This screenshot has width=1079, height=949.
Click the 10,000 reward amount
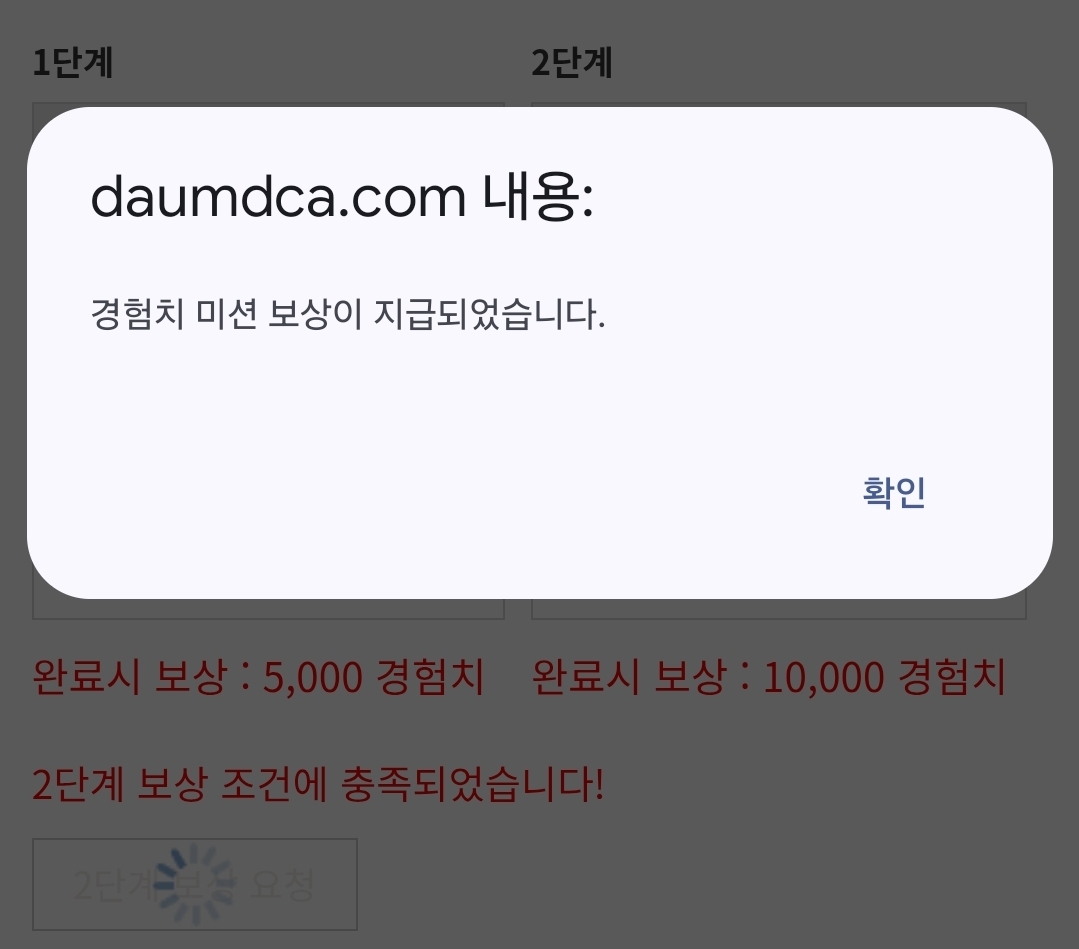click(824, 677)
